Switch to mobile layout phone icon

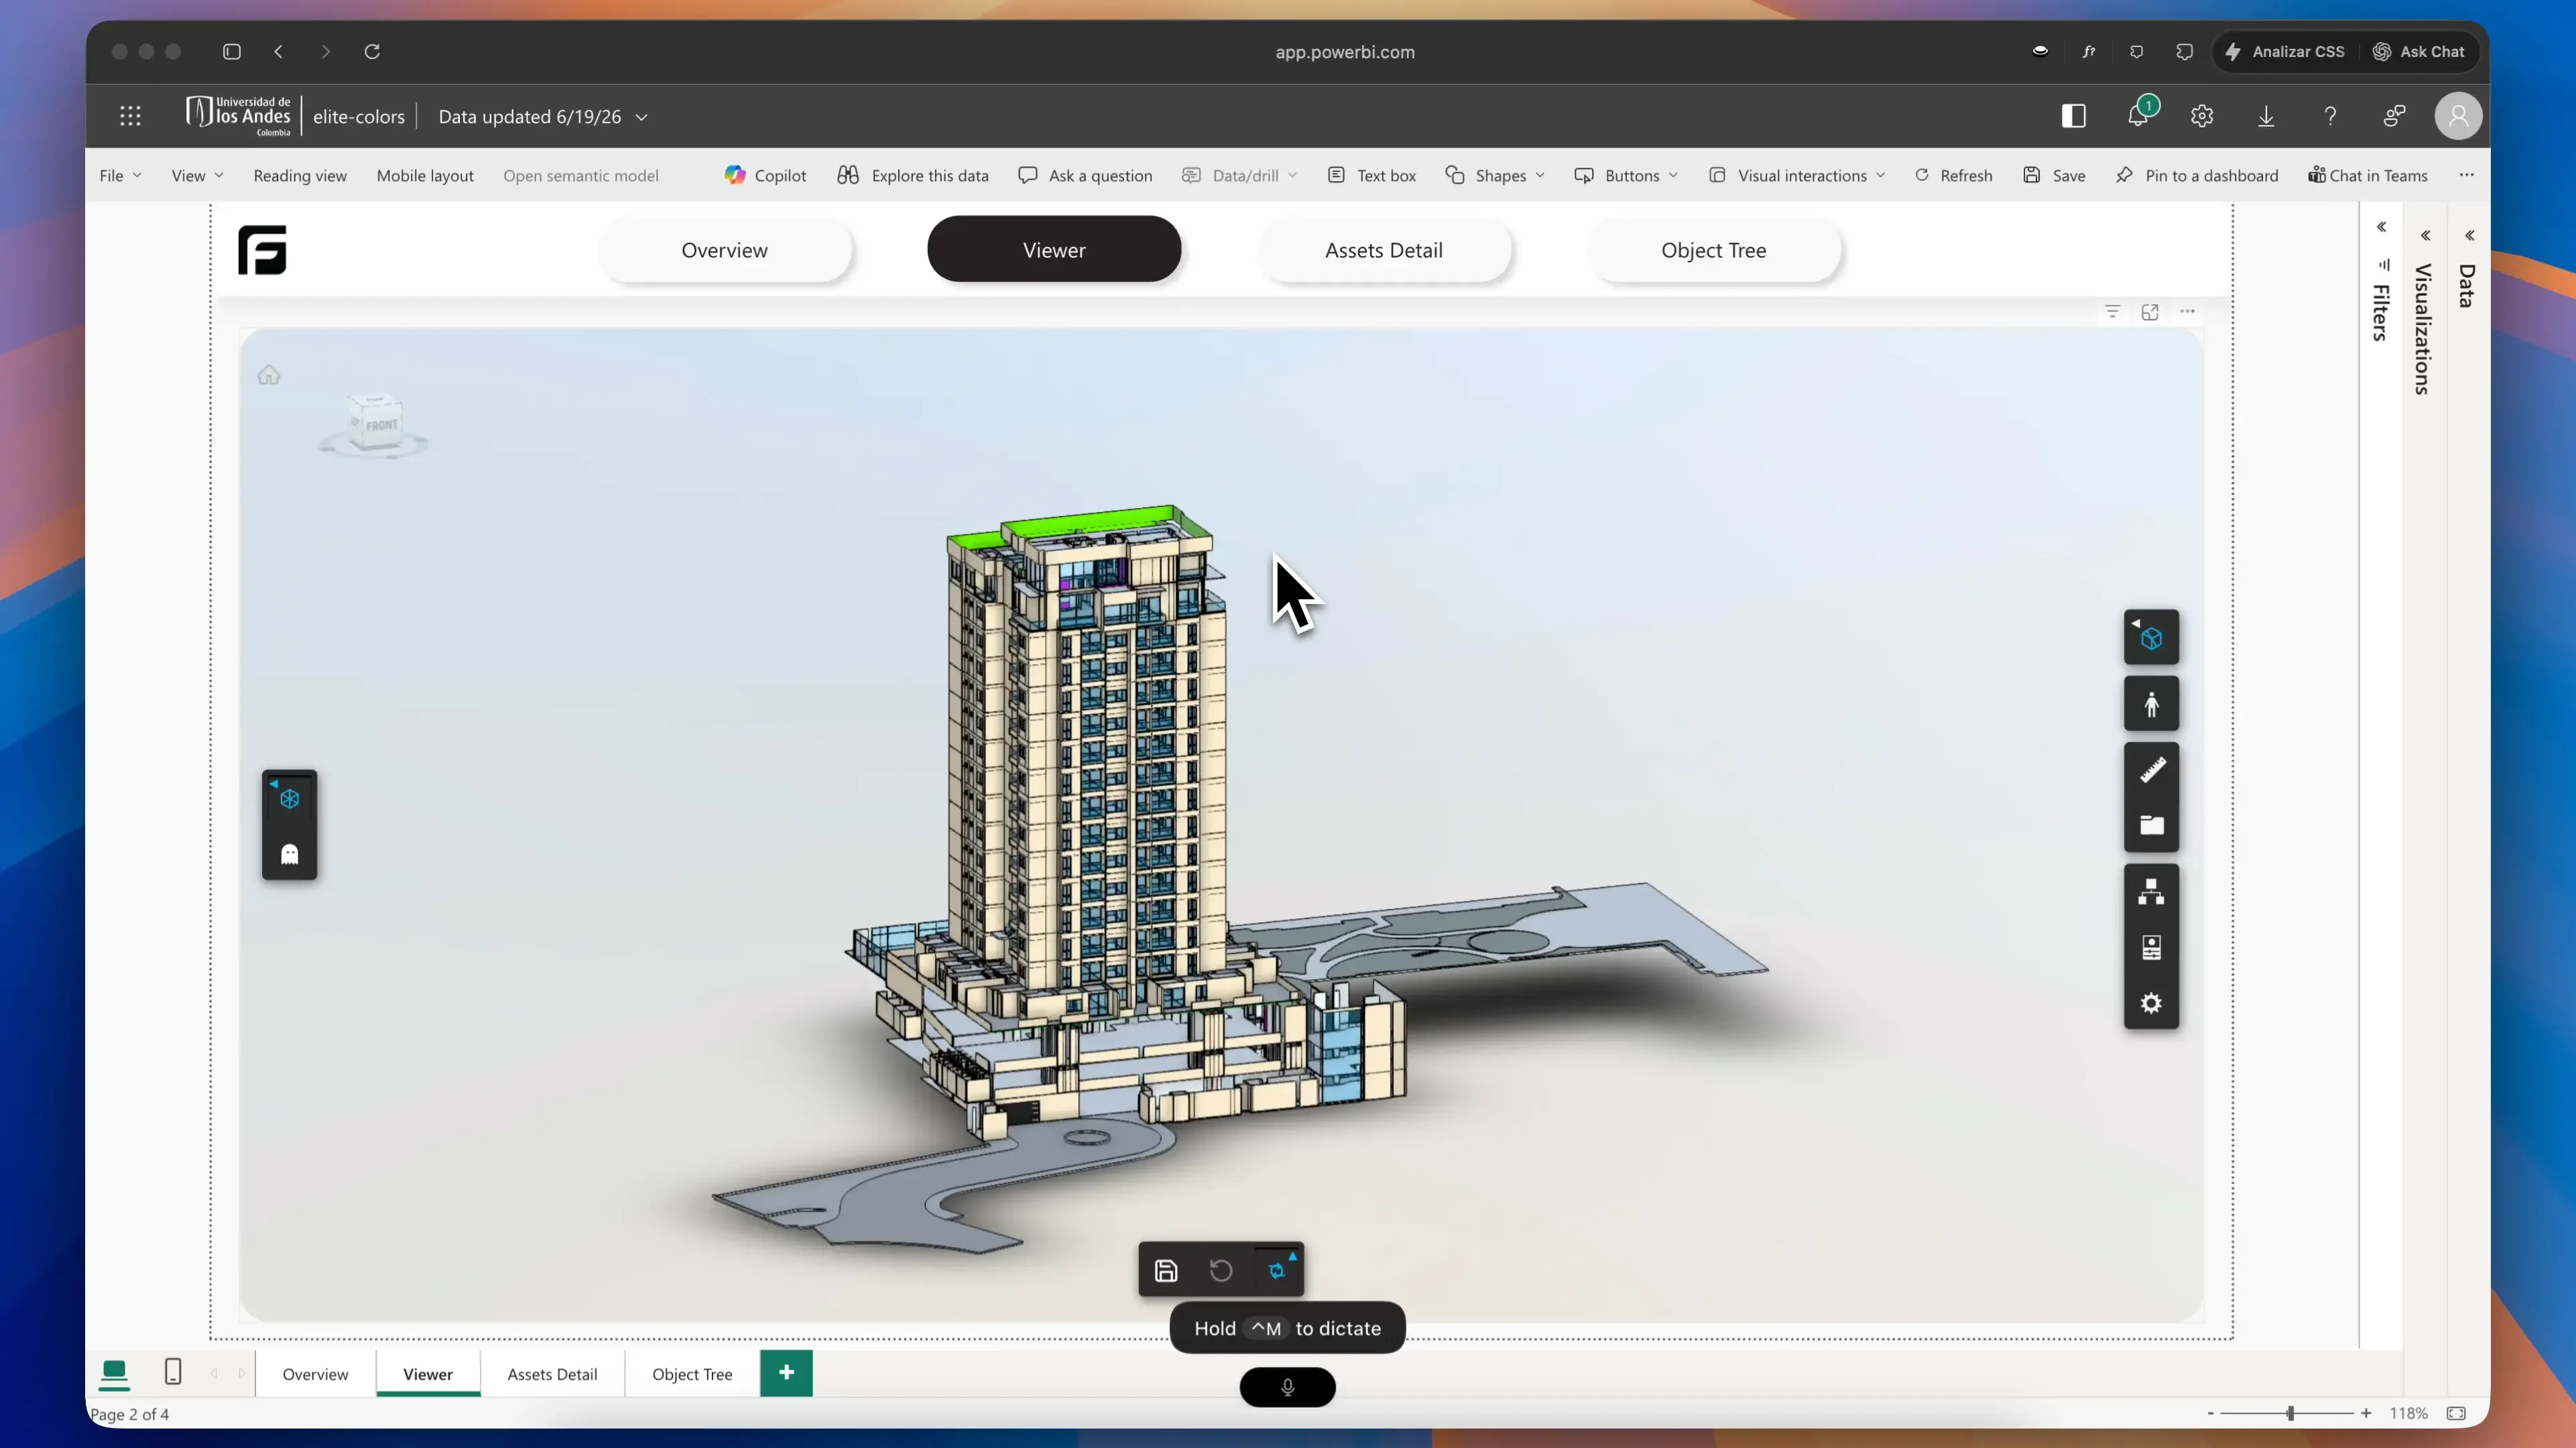173,1372
